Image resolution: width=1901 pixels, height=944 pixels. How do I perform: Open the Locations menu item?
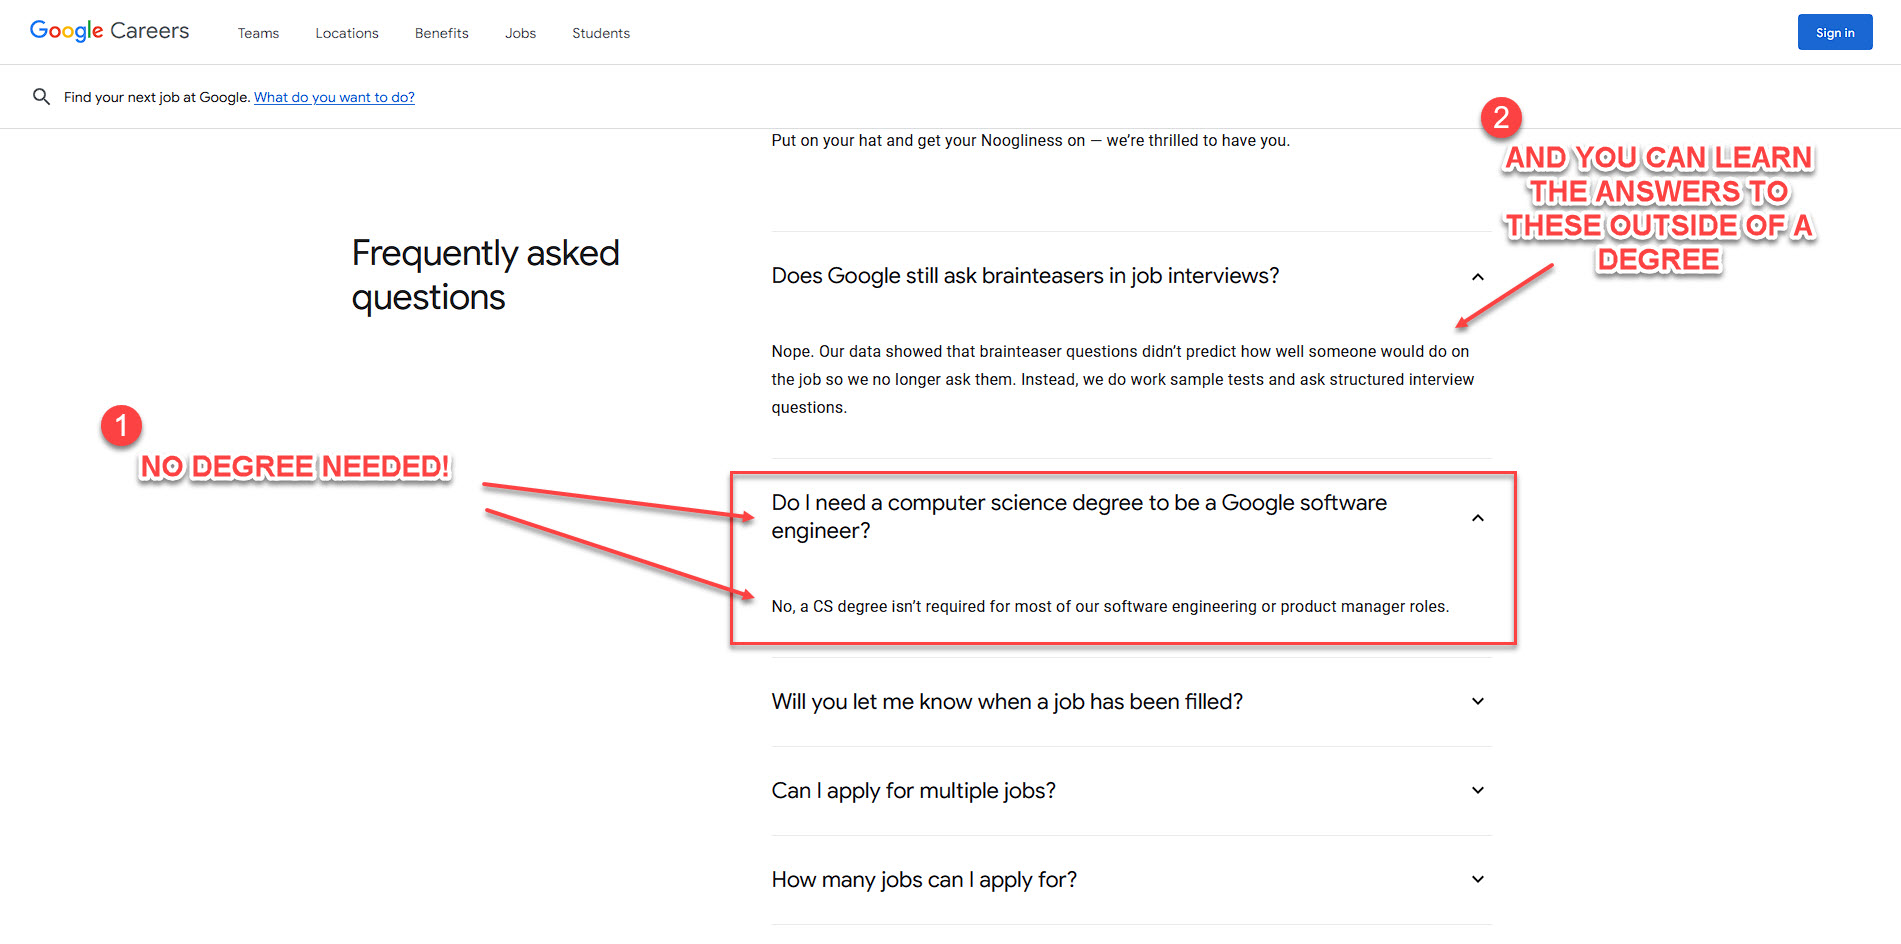click(x=347, y=33)
